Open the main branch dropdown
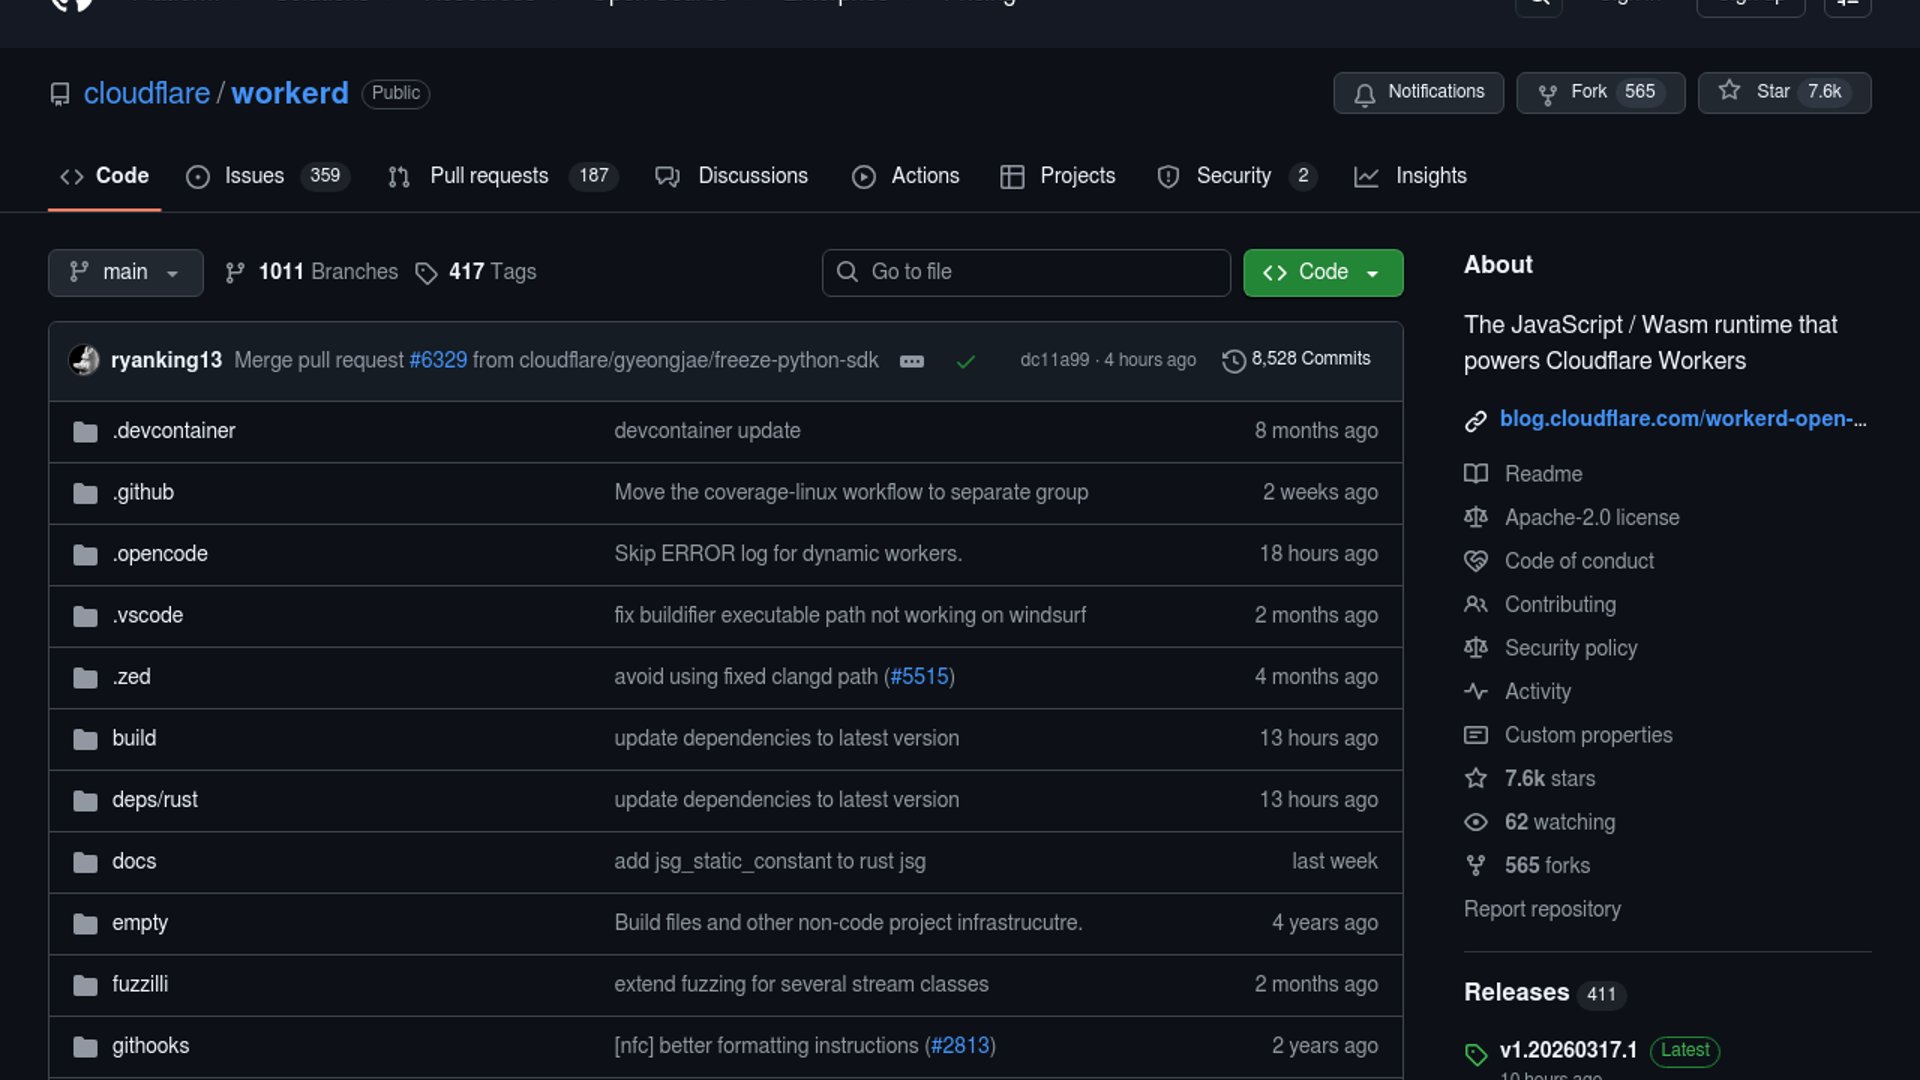The width and height of the screenshot is (1920, 1080). click(125, 272)
